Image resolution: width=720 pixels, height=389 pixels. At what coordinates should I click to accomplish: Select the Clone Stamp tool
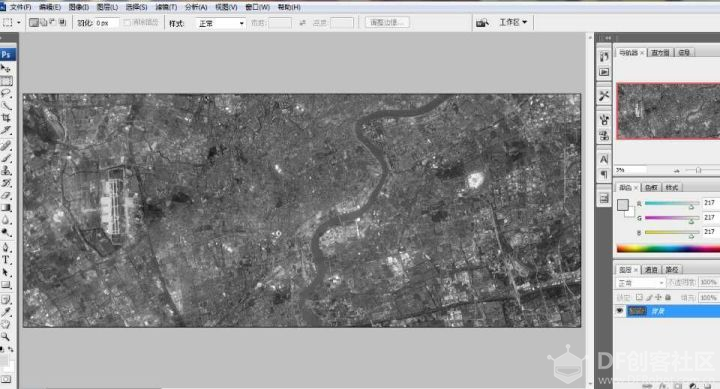tap(6, 170)
